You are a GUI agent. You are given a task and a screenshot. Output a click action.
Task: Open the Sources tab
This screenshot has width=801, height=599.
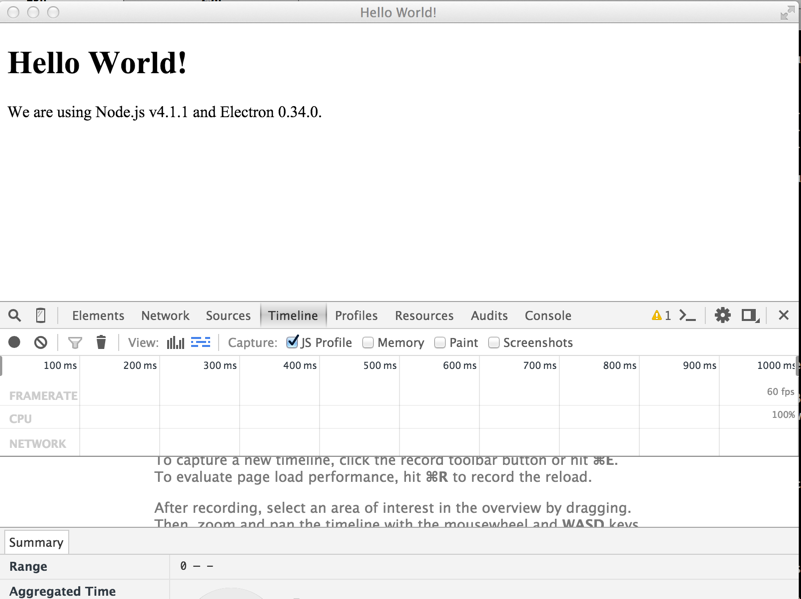[x=228, y=316]
